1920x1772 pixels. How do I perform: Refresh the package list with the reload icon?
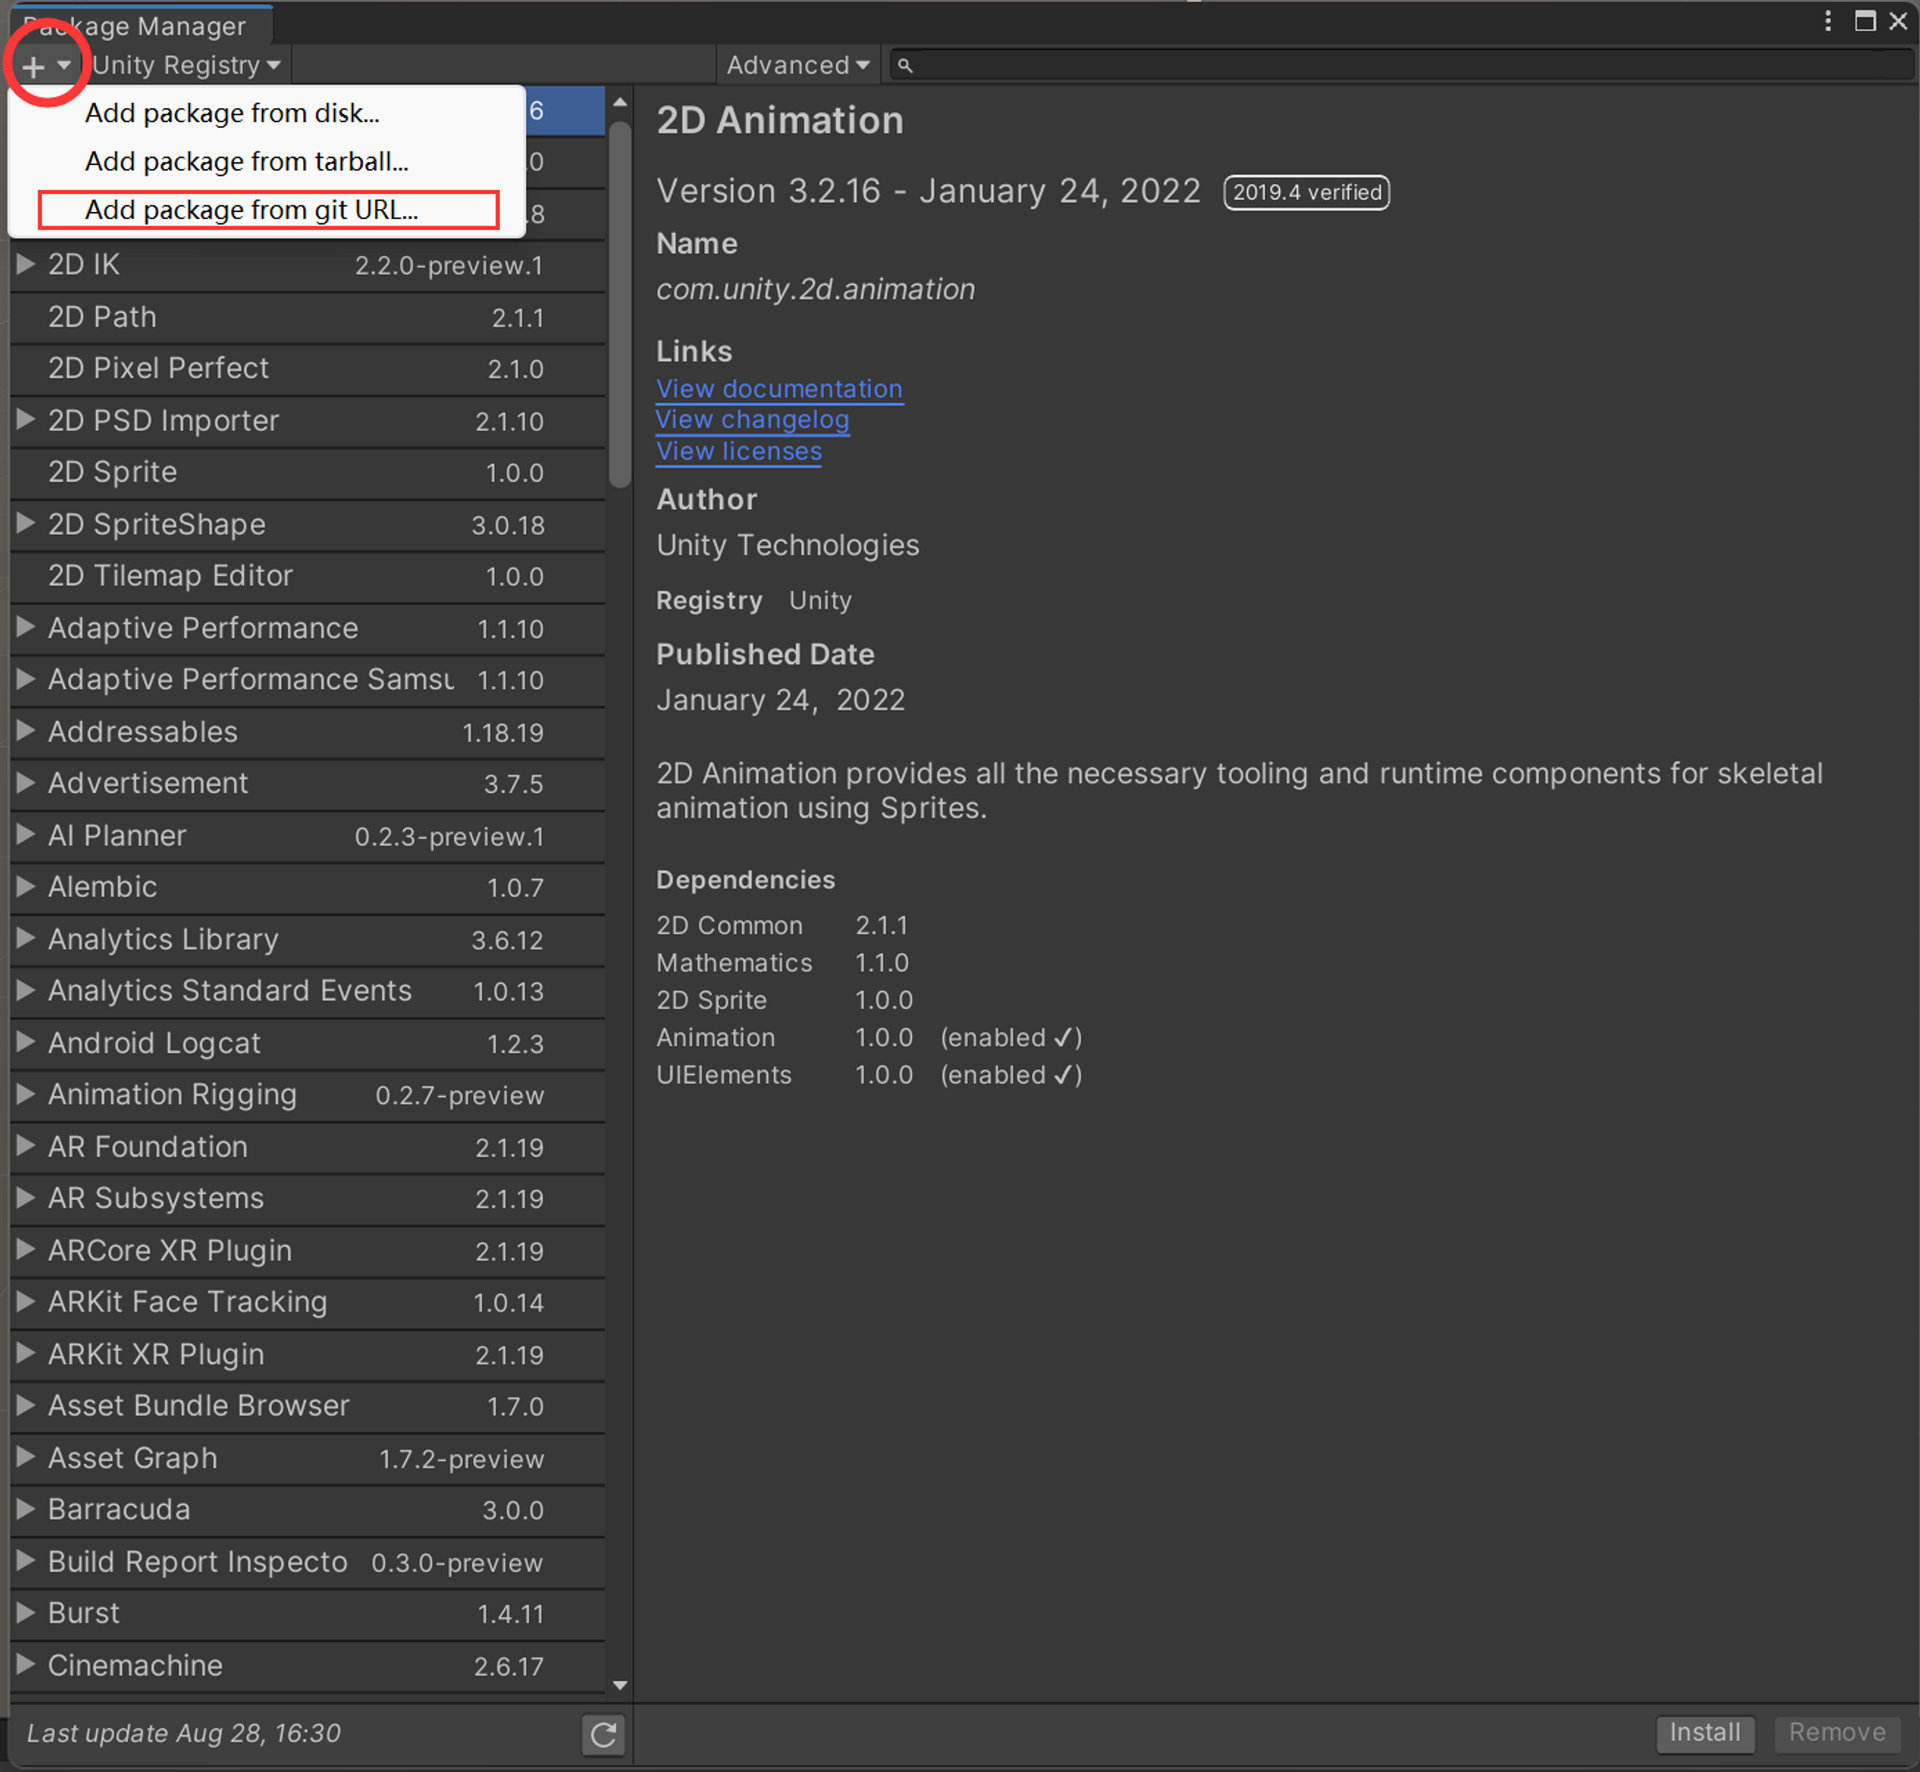click(603, 1736)
